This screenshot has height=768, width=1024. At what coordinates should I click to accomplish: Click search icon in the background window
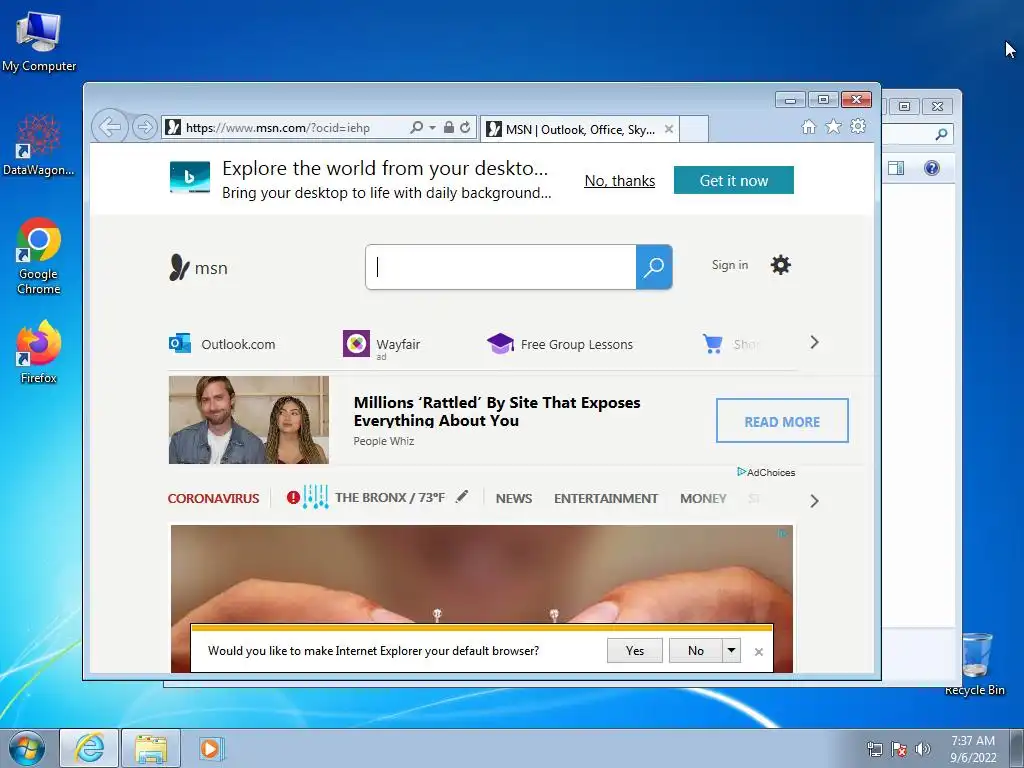[941, 135]
